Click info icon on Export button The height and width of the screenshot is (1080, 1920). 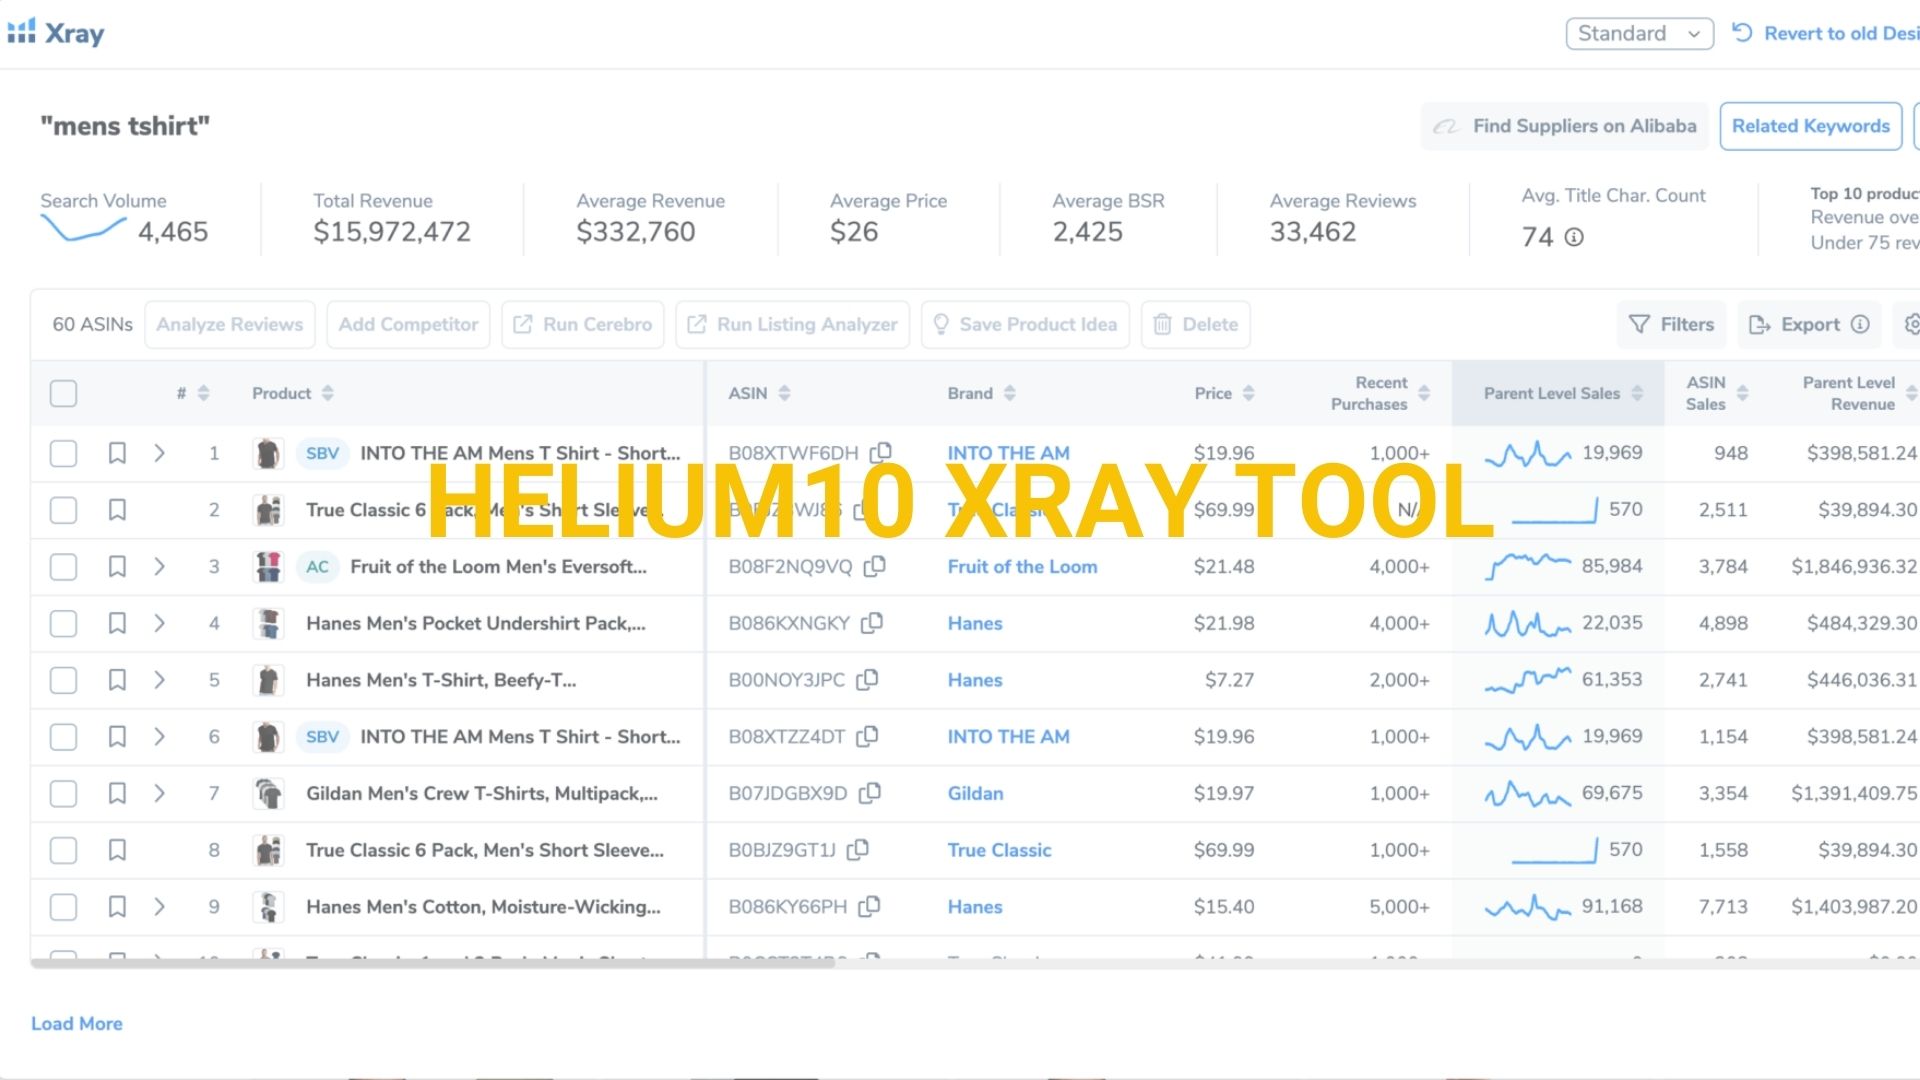pos(1860,324)
